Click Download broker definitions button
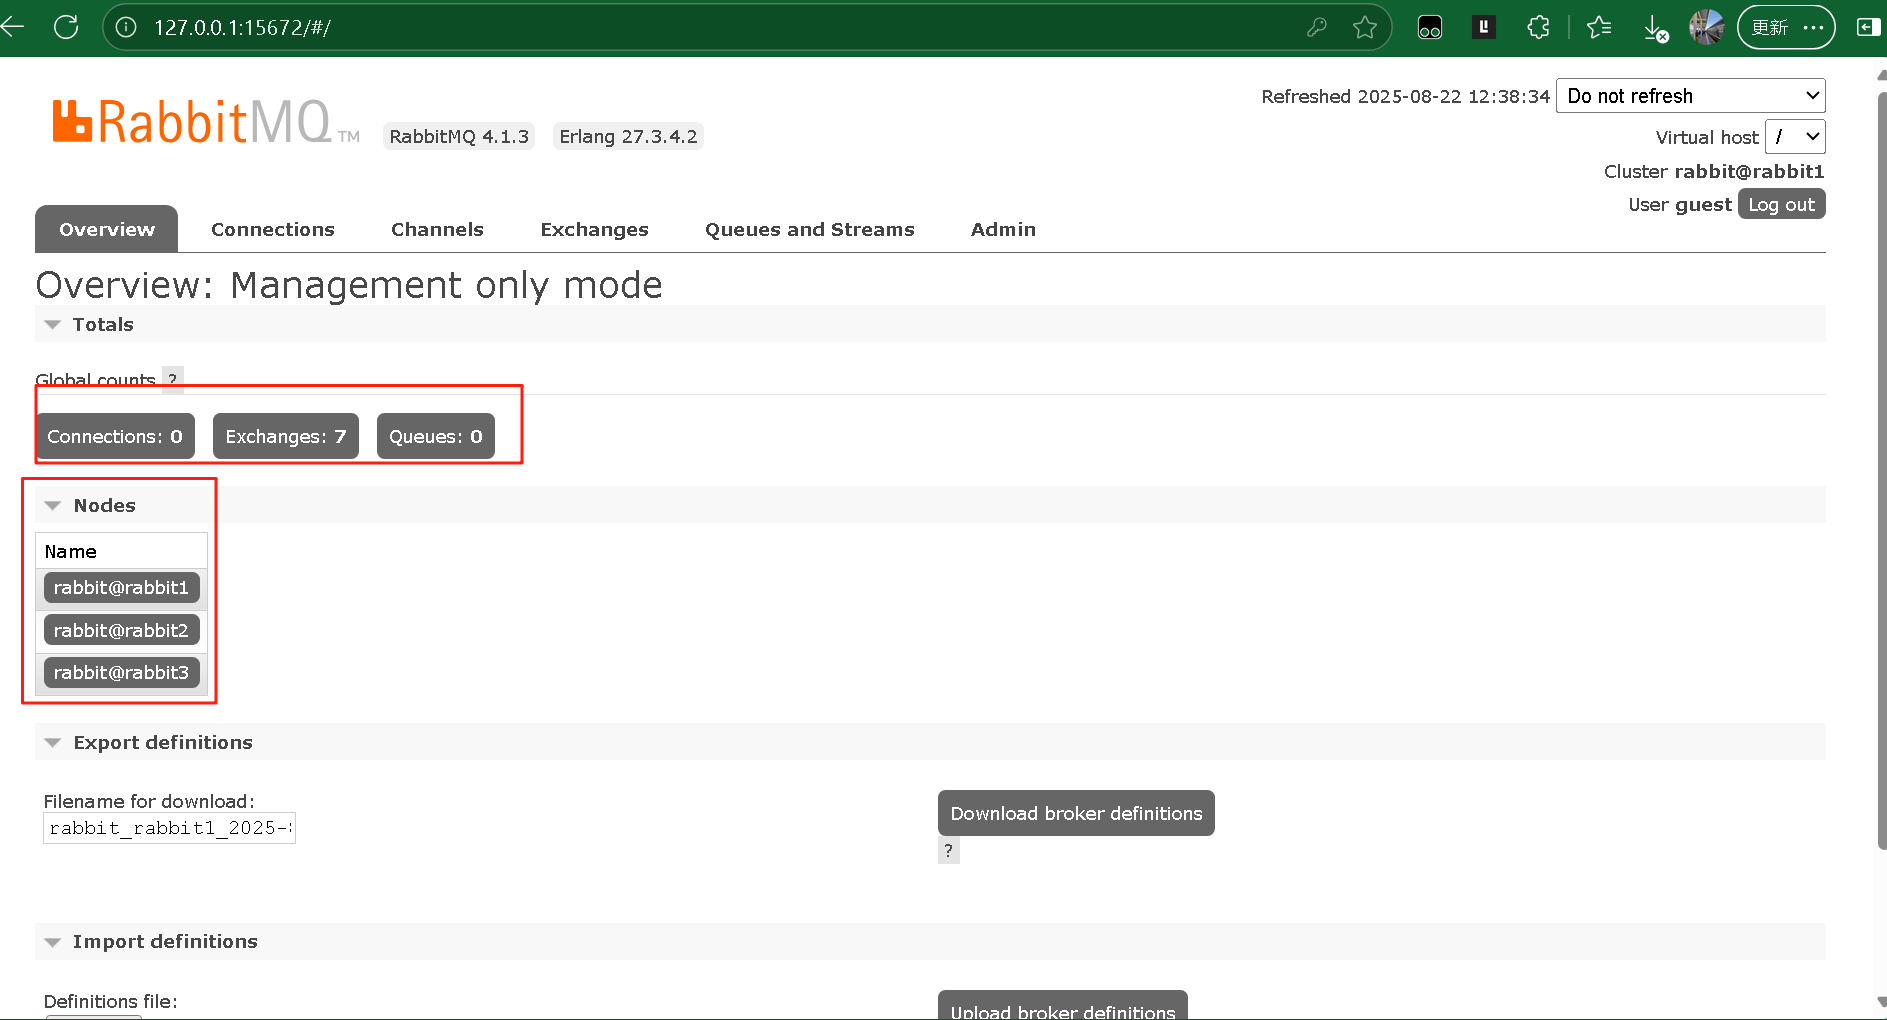The image size is (1887, 1020). tap(1075, 813)
